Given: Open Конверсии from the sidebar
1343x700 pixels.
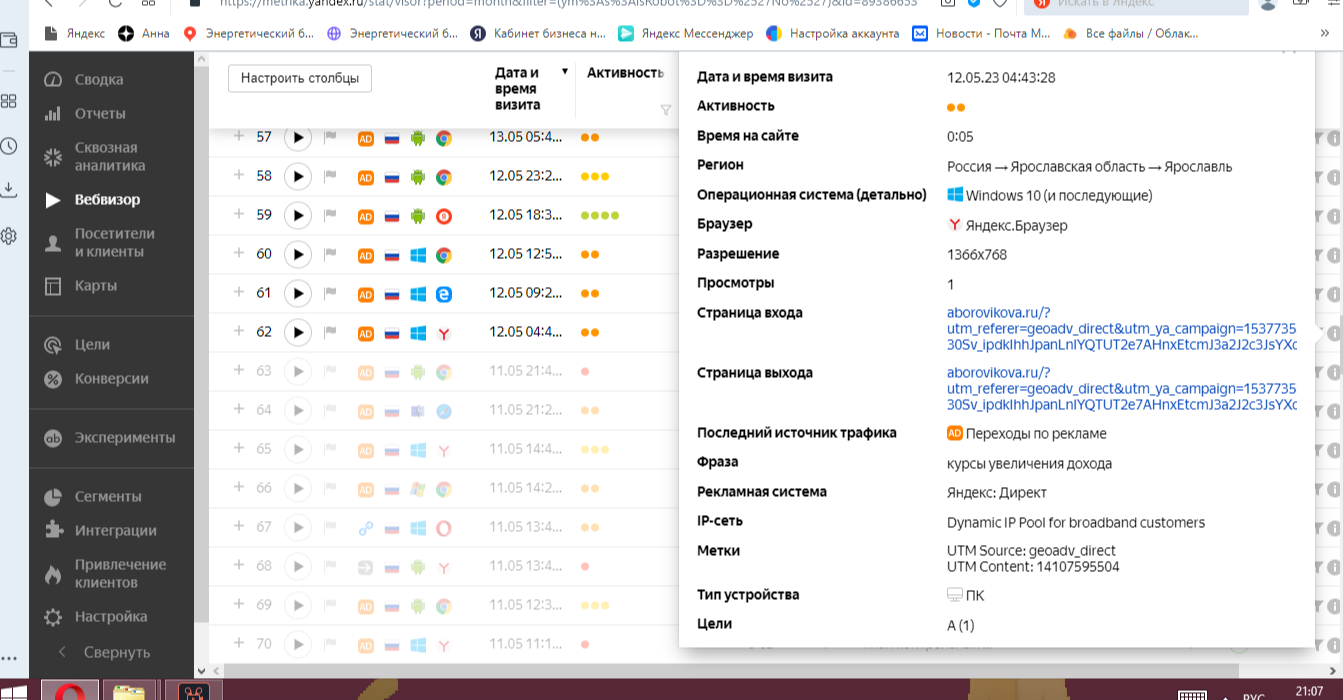Looking at the screenshot, I should 111,378.
